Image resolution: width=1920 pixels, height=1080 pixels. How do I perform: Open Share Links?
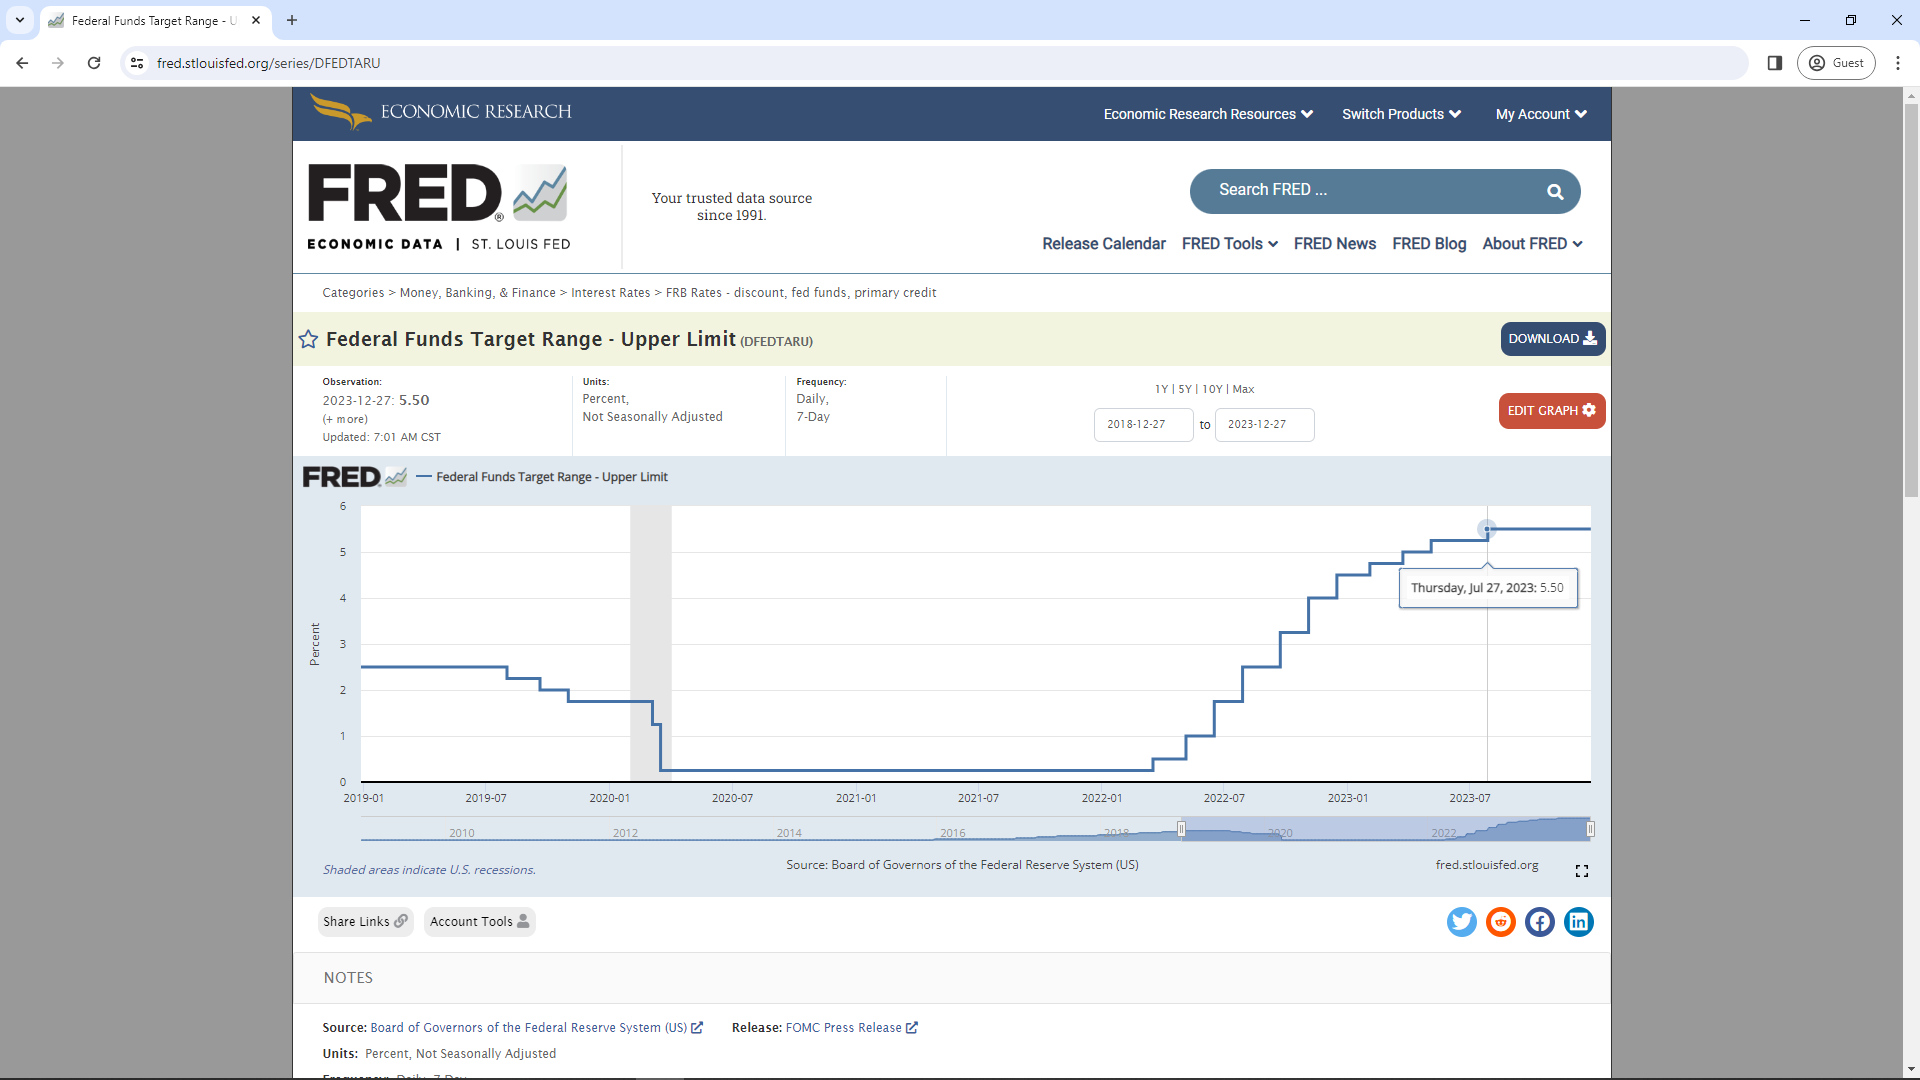coord(365,922)
